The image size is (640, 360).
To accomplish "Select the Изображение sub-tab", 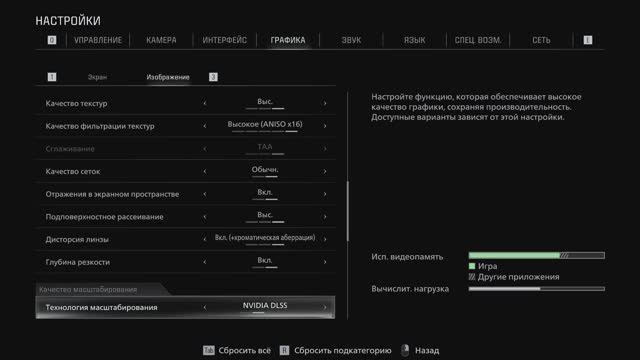I will (x=168, y=77).
